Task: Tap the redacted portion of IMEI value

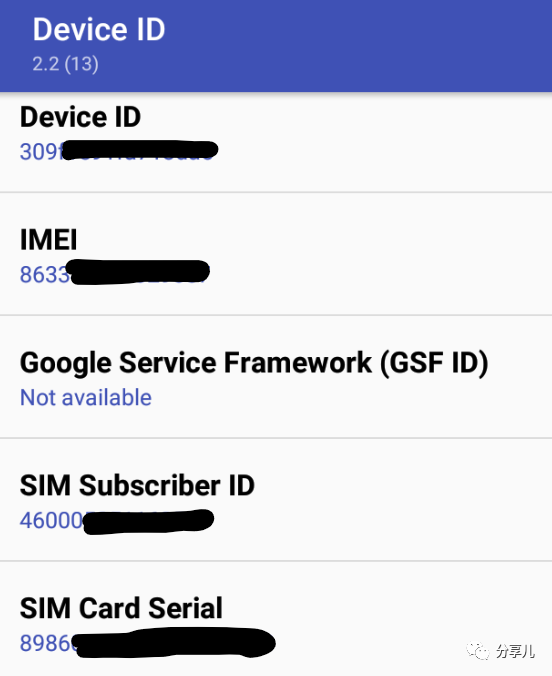Action: click(x=140, y=272)
